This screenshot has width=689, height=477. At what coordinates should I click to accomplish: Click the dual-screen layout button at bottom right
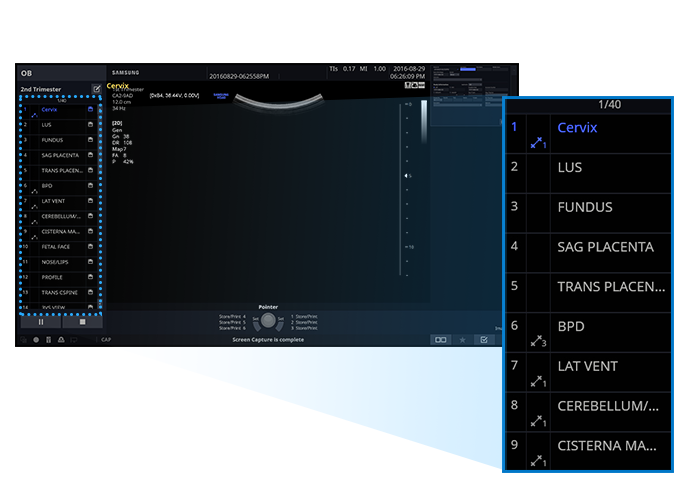coord(440,340)
